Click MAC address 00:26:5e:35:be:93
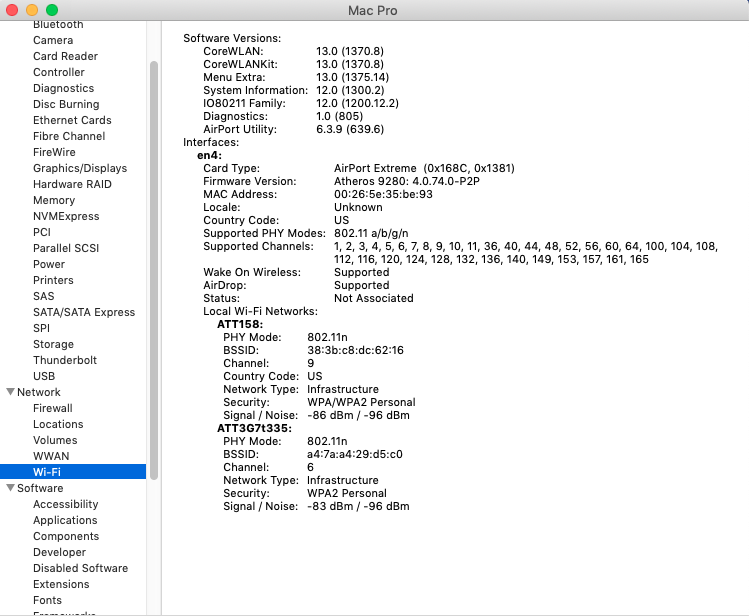This screenshot has width=749, height=616. 383,194
